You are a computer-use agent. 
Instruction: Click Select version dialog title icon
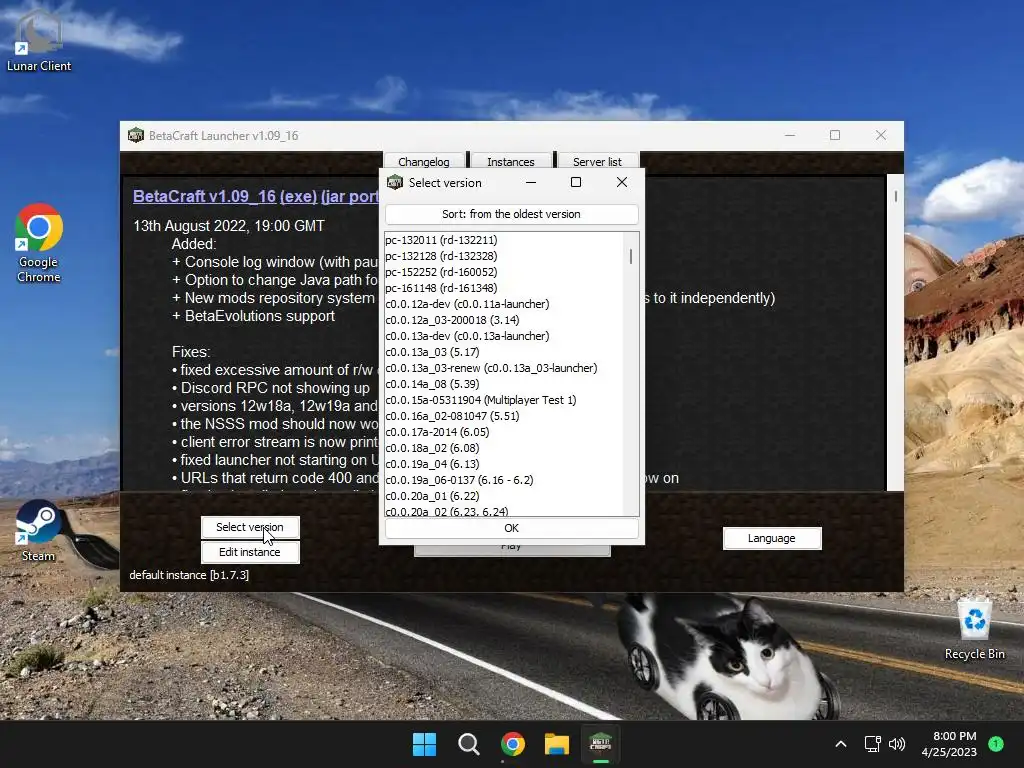[x=395, y=182]
